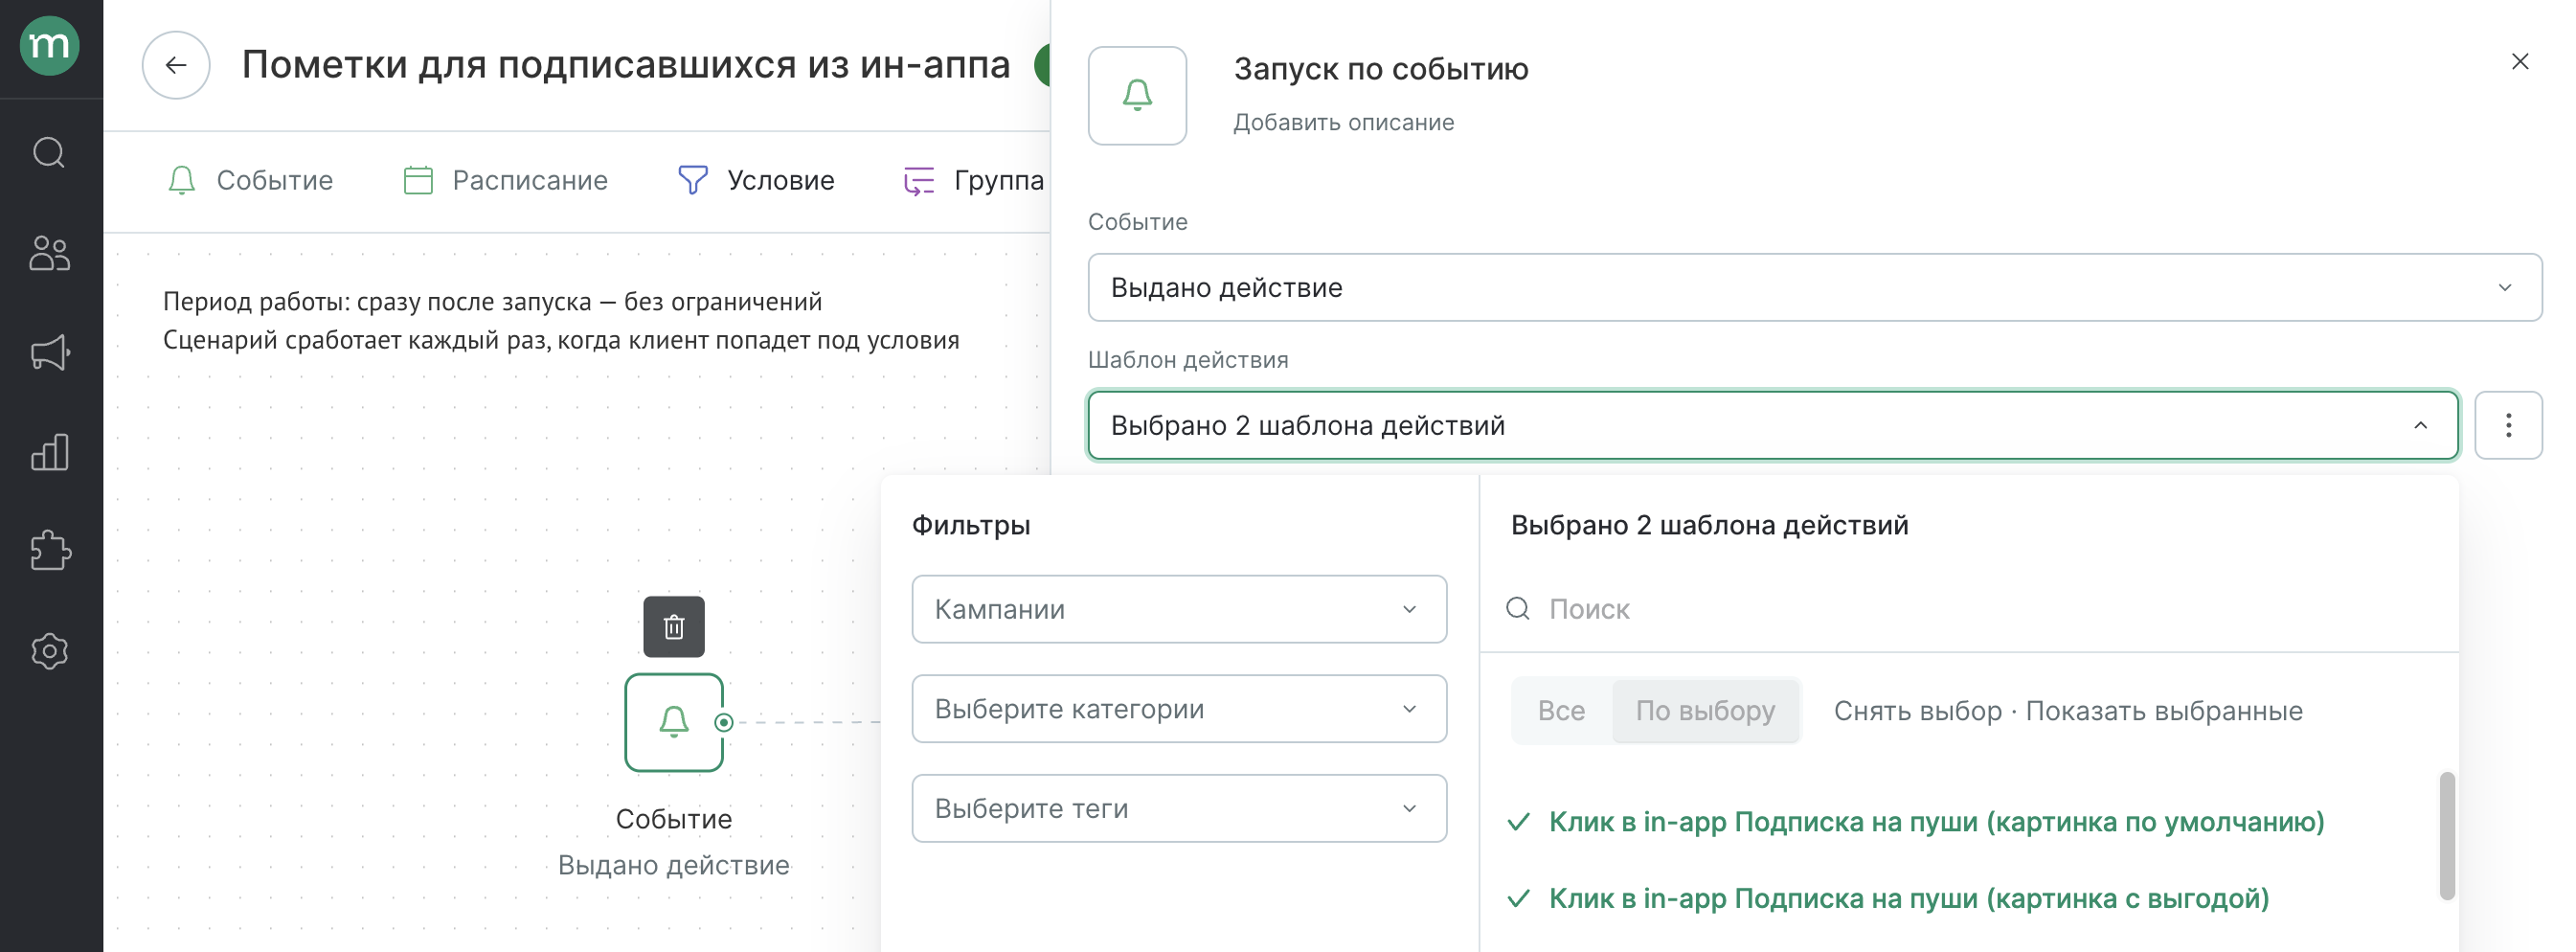Collapse the Выбрано 2 шаблона действий dropdown
This screenshot has height=952, width=2576.
point(1772,426)
